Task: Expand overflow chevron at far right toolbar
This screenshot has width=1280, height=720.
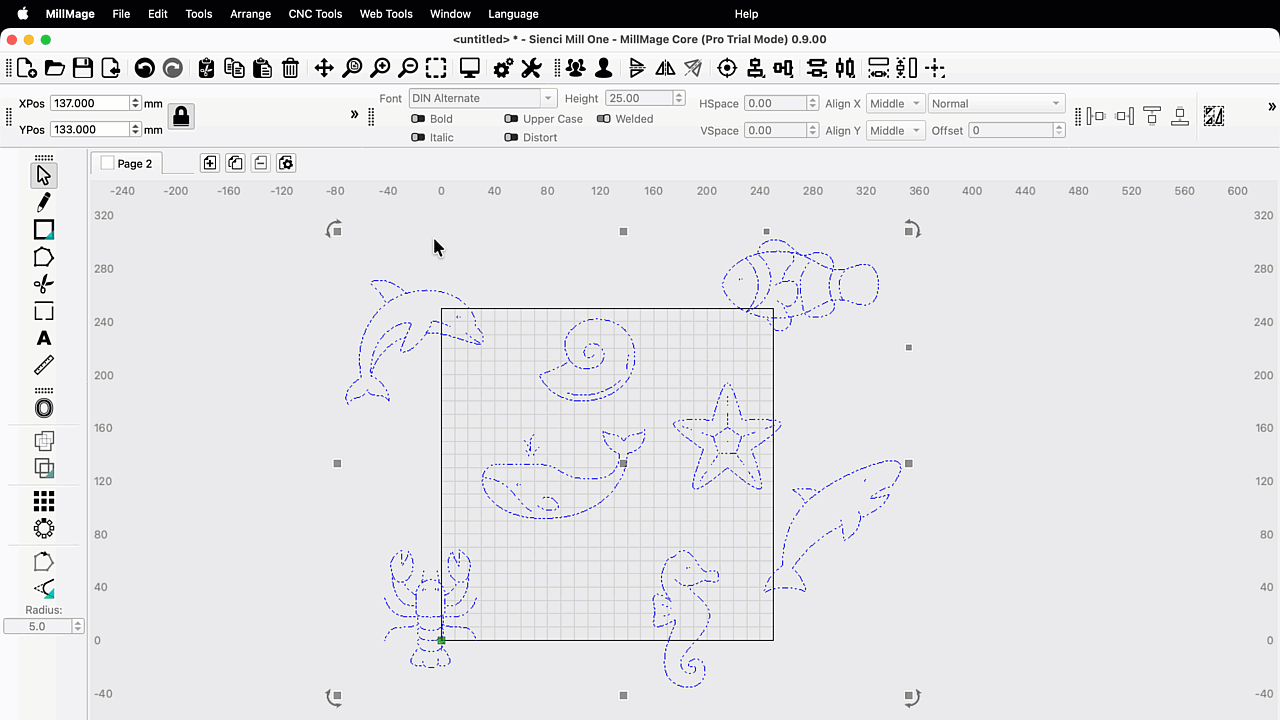Action: (x=1272, y=107)
